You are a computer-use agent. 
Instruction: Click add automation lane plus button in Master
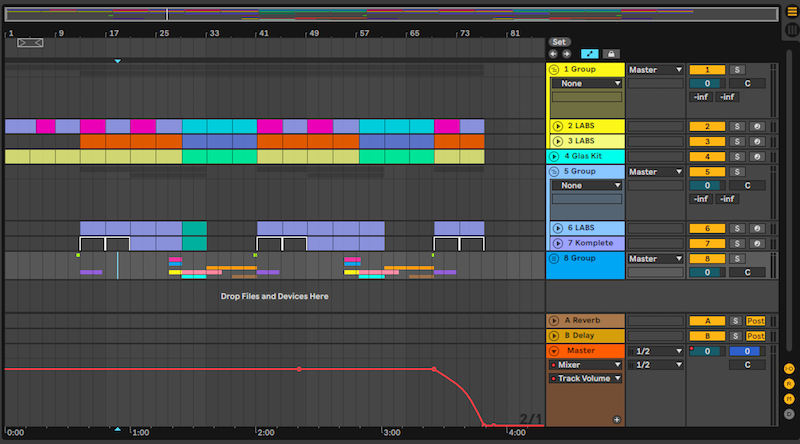617,420
